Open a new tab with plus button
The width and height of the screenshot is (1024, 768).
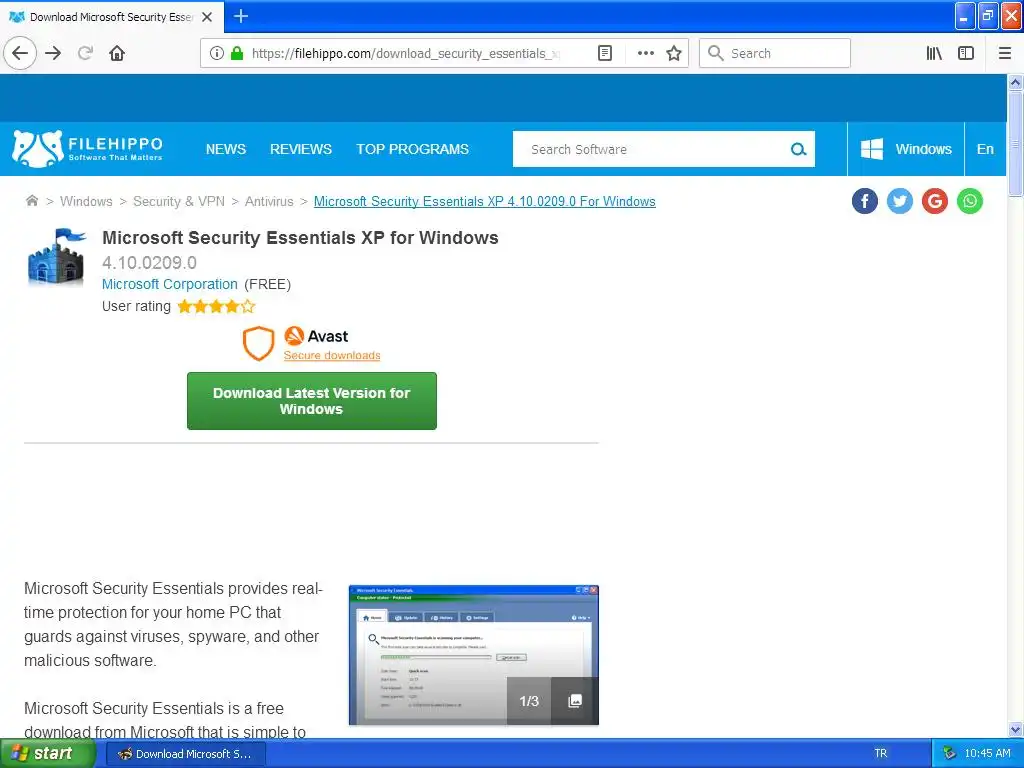click(x=240, y=16)
